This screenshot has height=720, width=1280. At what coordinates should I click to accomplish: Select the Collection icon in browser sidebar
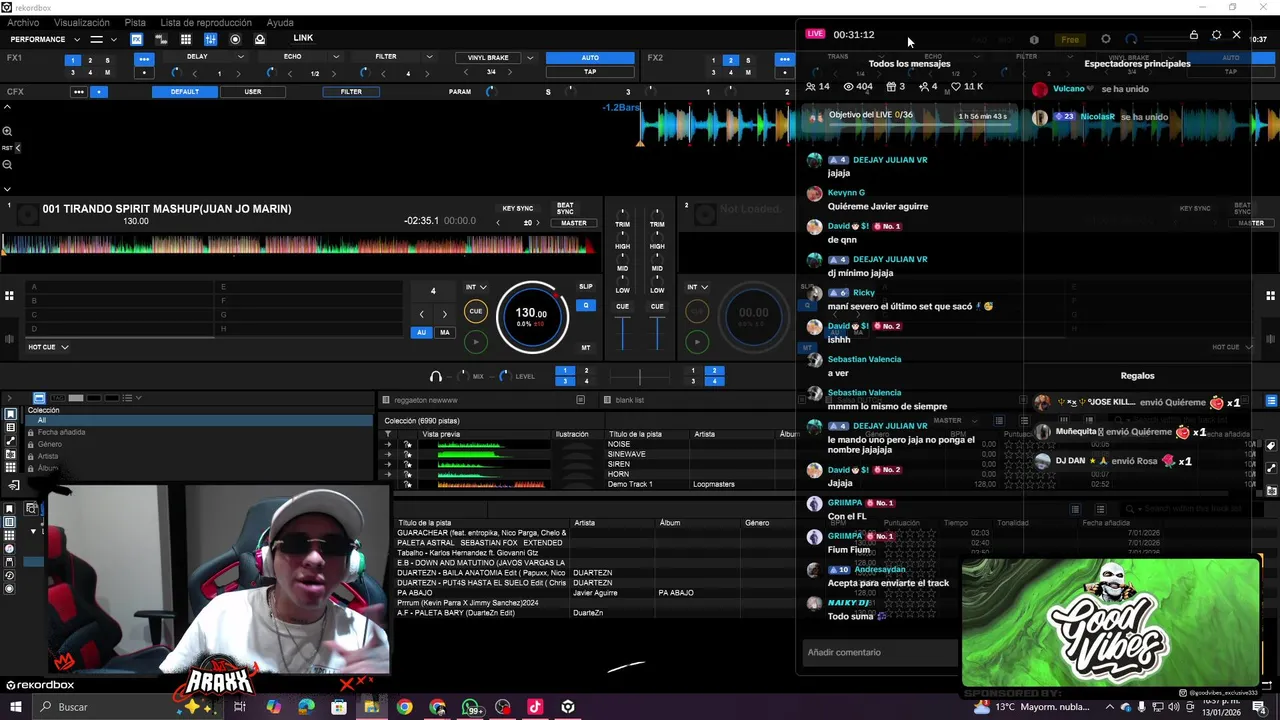(10, 414)
